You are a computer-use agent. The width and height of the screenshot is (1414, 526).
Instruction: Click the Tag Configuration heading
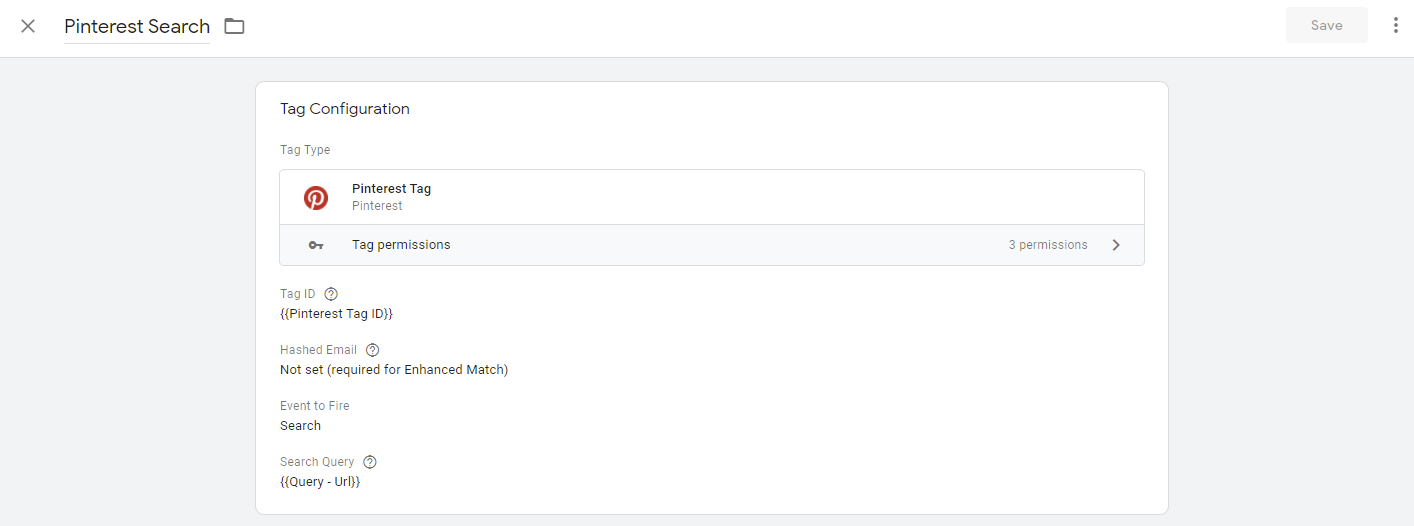345,109
